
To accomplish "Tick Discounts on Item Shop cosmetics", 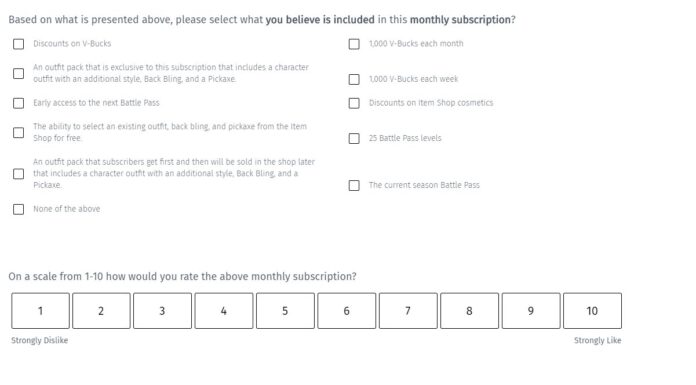I will [x=354, y=103].
